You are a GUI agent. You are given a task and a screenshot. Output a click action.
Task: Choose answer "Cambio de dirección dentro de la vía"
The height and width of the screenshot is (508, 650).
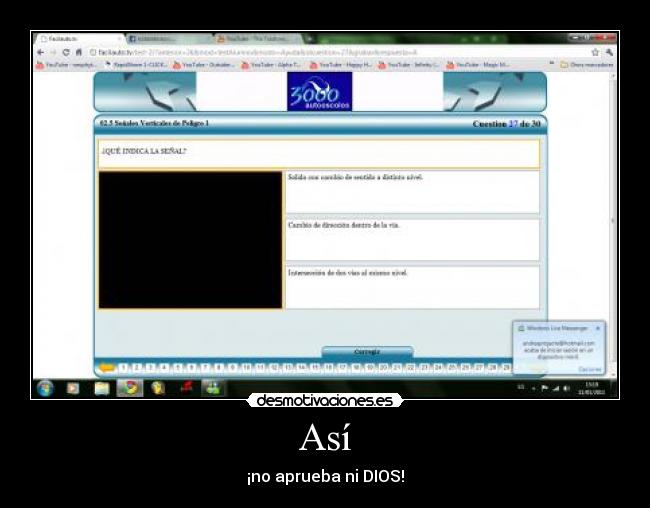411,240
